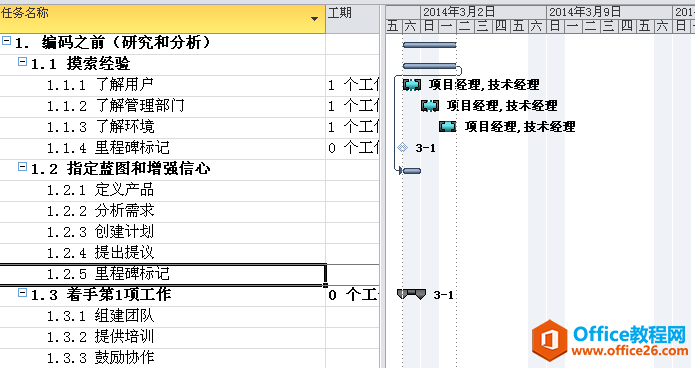This screenshot has width=695, height=368.
Task: Select task row 1.2.2 分析需求
Action: [x=163, y=211]
